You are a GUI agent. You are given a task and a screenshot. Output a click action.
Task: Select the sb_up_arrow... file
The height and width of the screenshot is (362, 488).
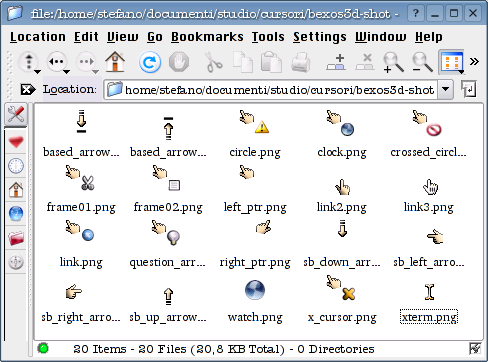pyautogui.click(x=168, y=305)
